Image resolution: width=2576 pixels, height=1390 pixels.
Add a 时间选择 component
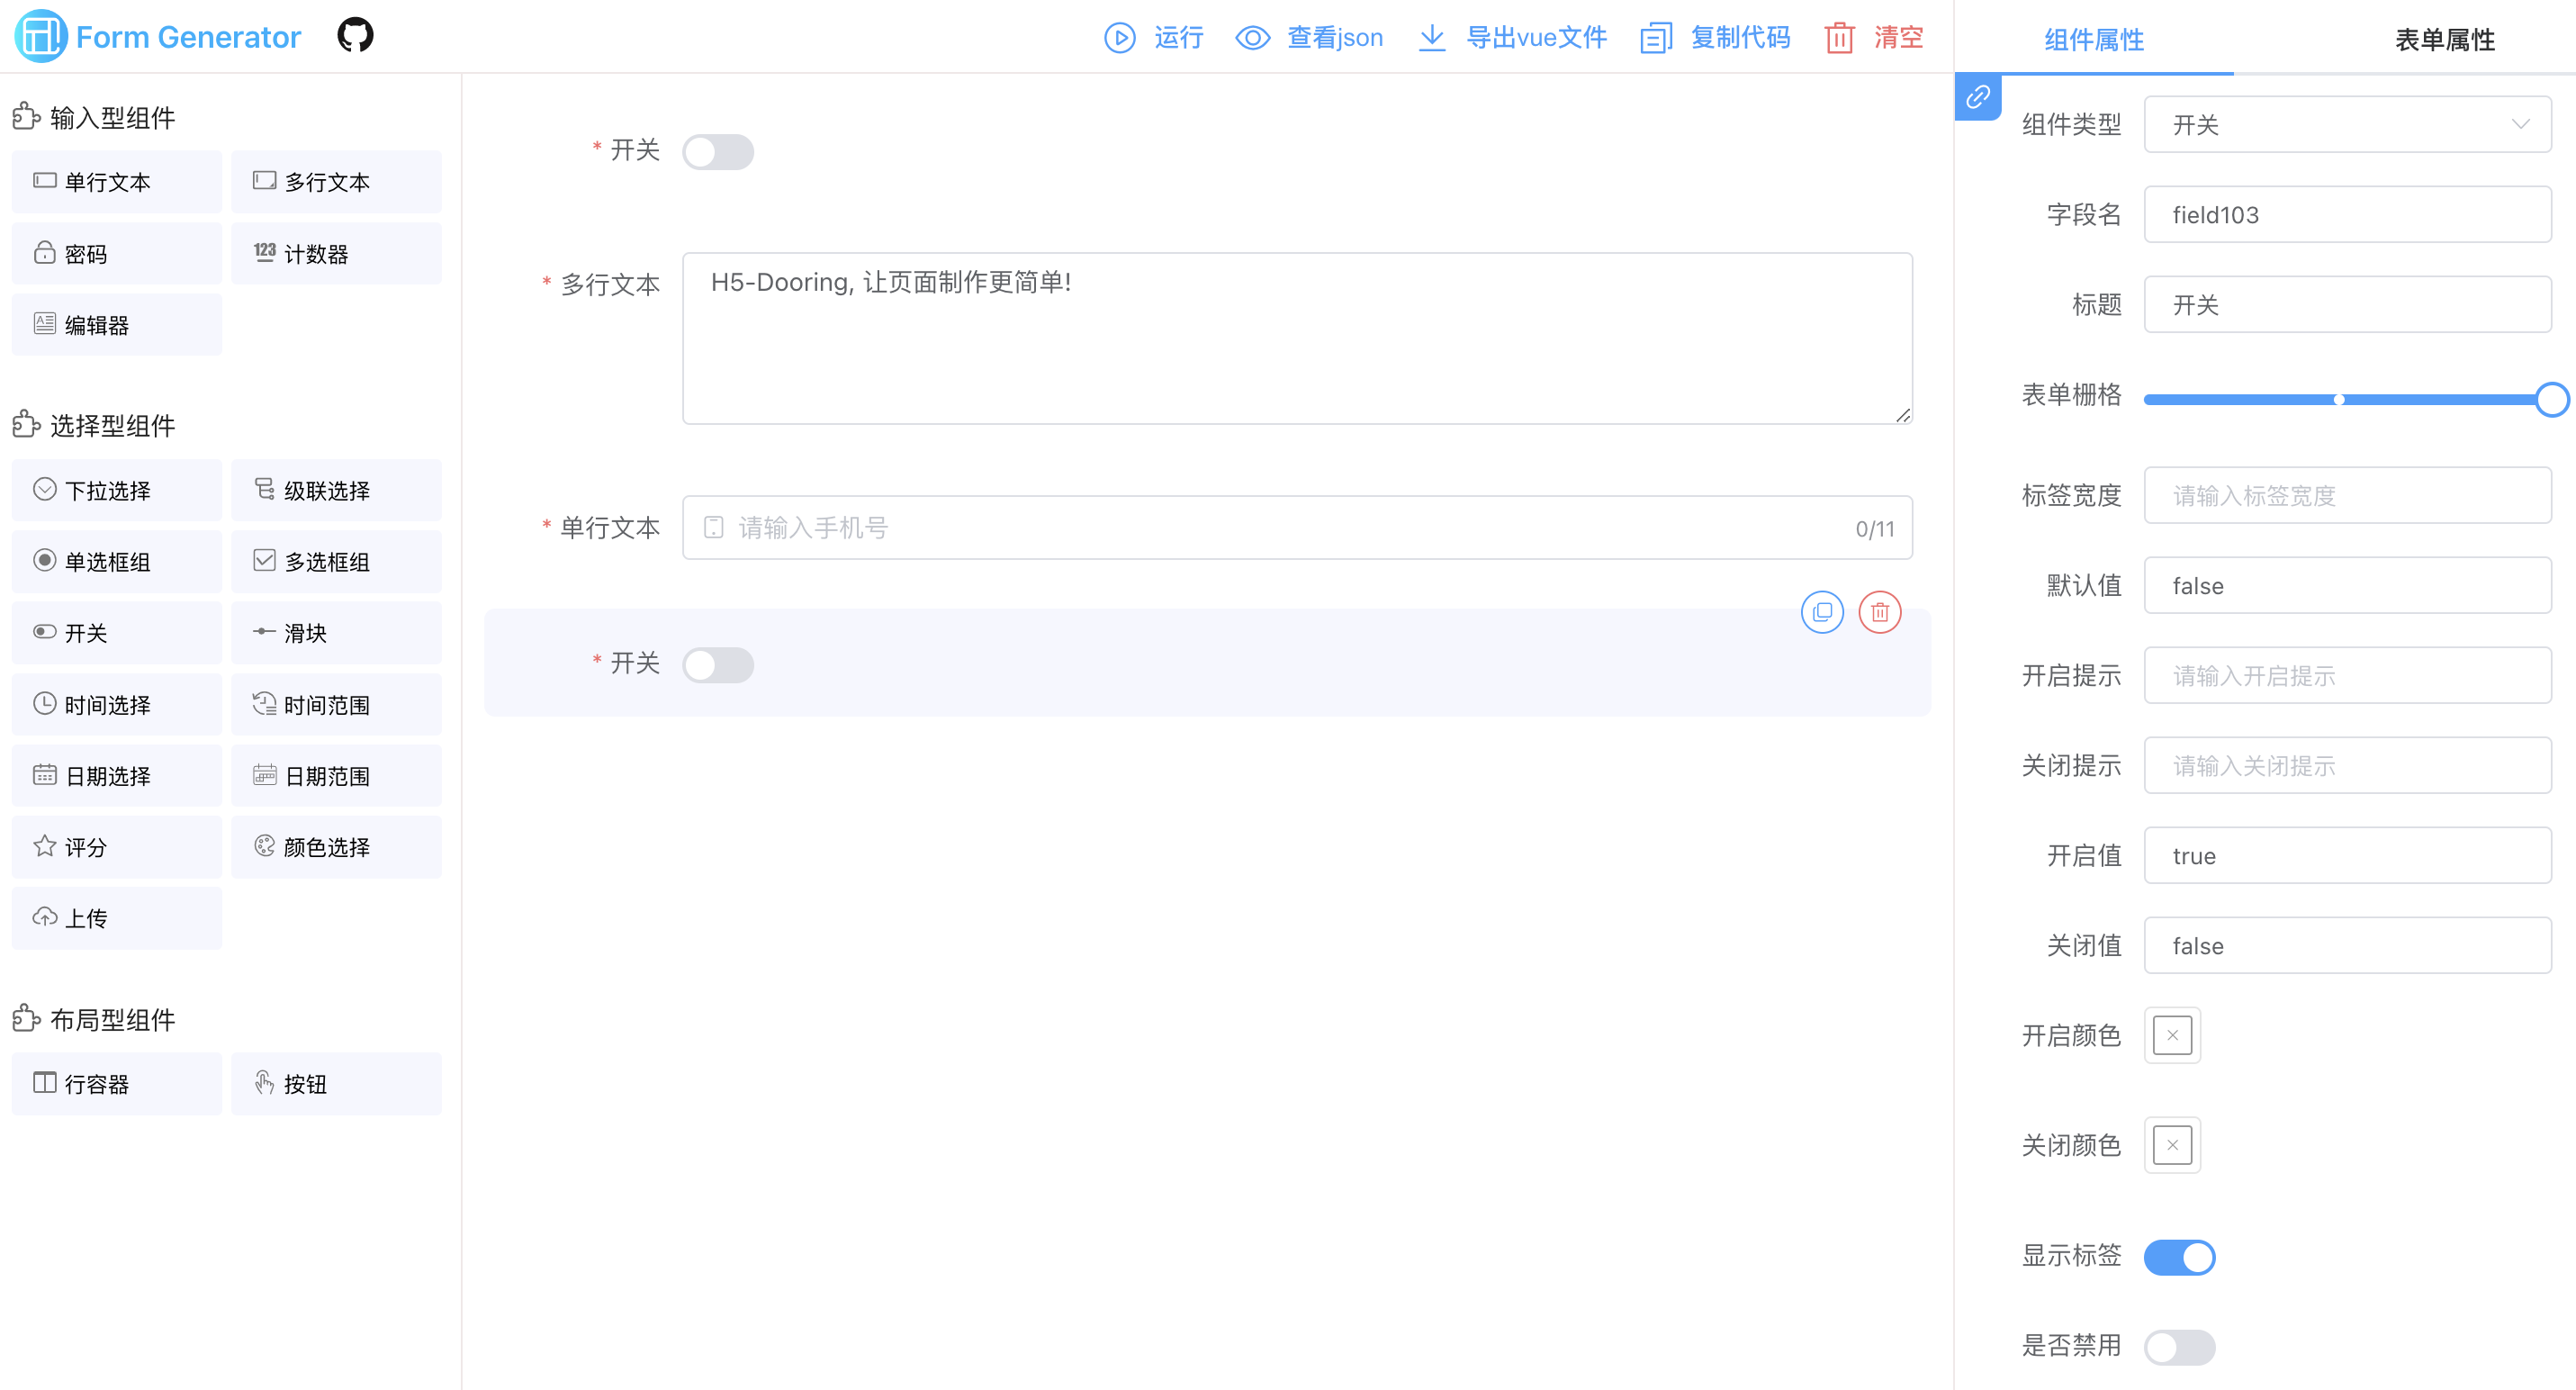coord(117,704)
